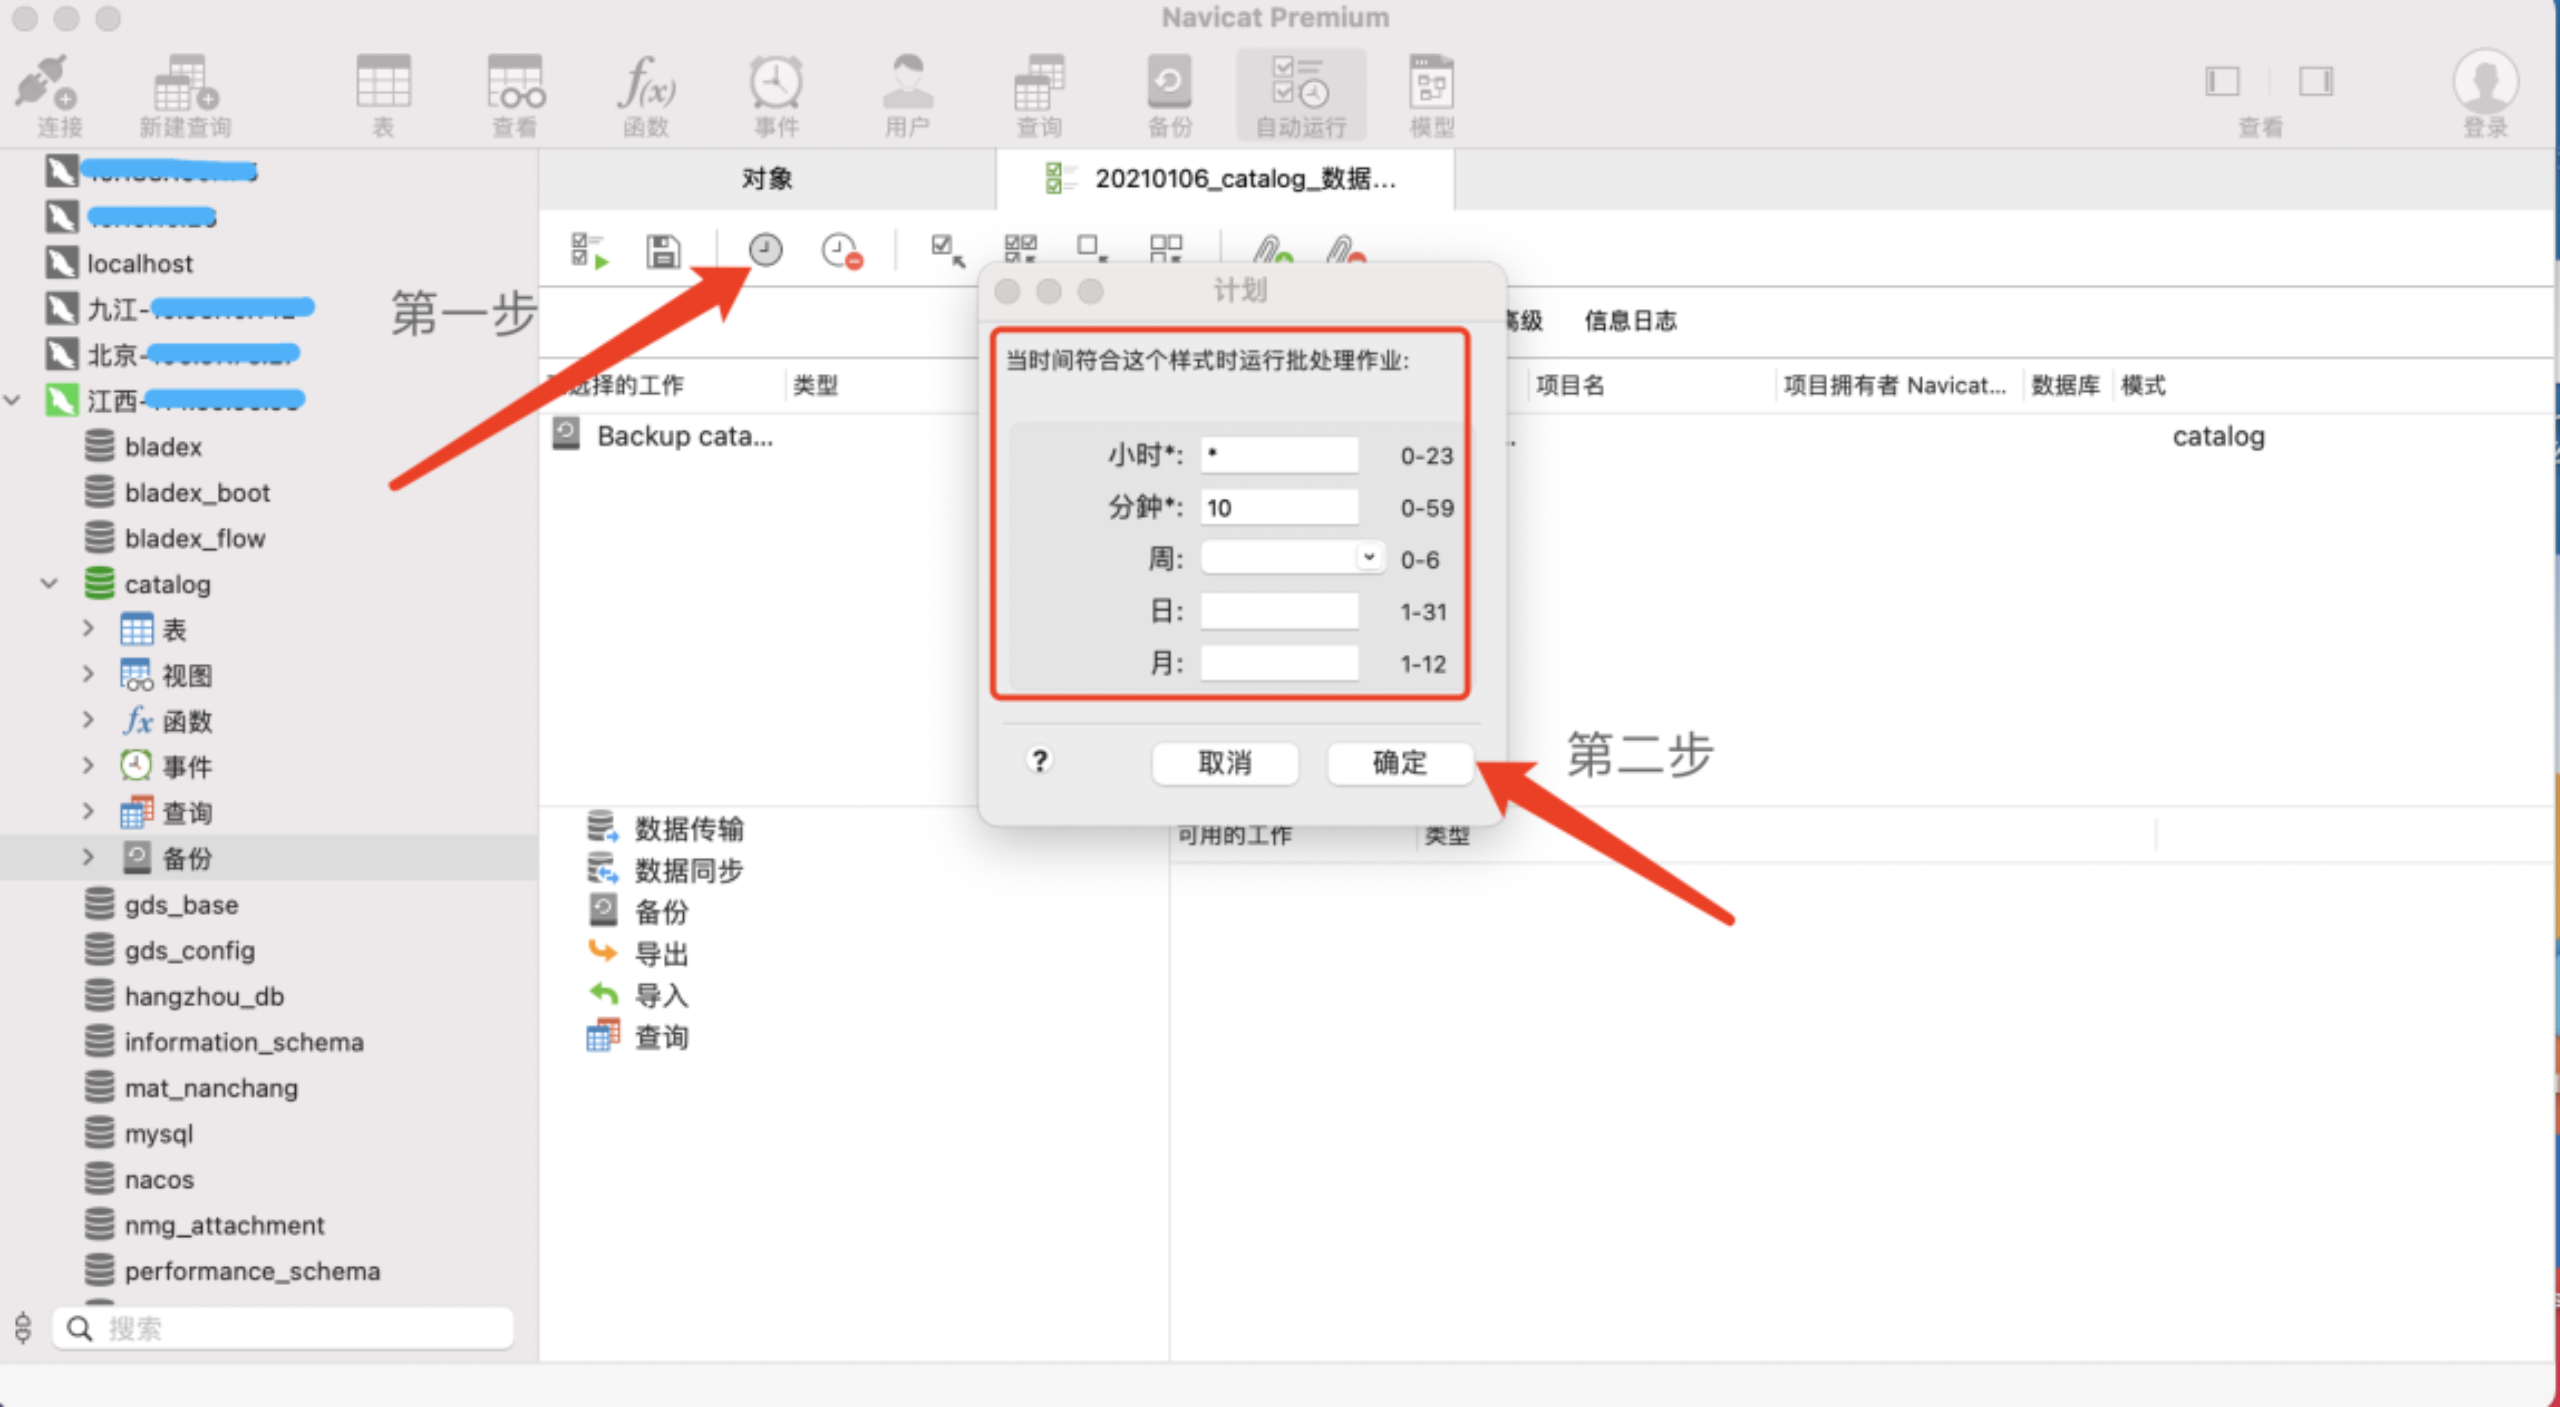
Task: Click the 确定 button in schedule dialog
Action: coord(1399,763)
